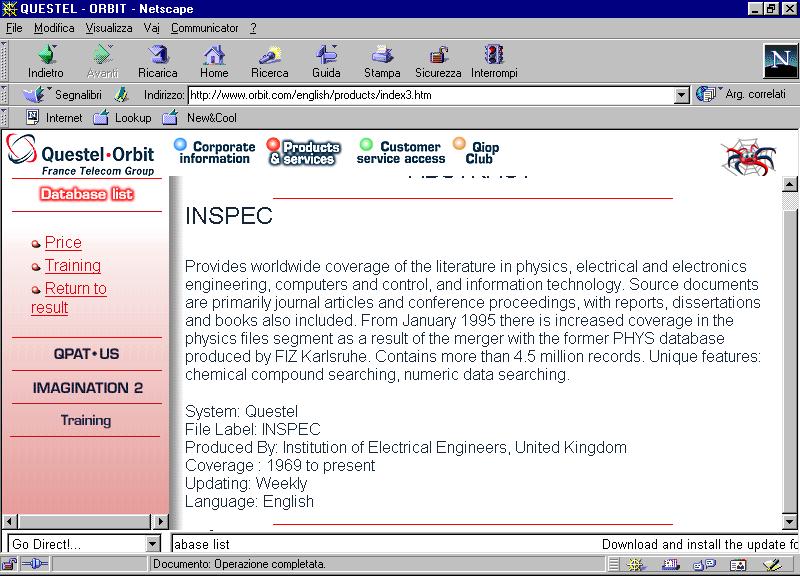Open the Visualizza menu

pyautogui.click(x=109, y=28)
